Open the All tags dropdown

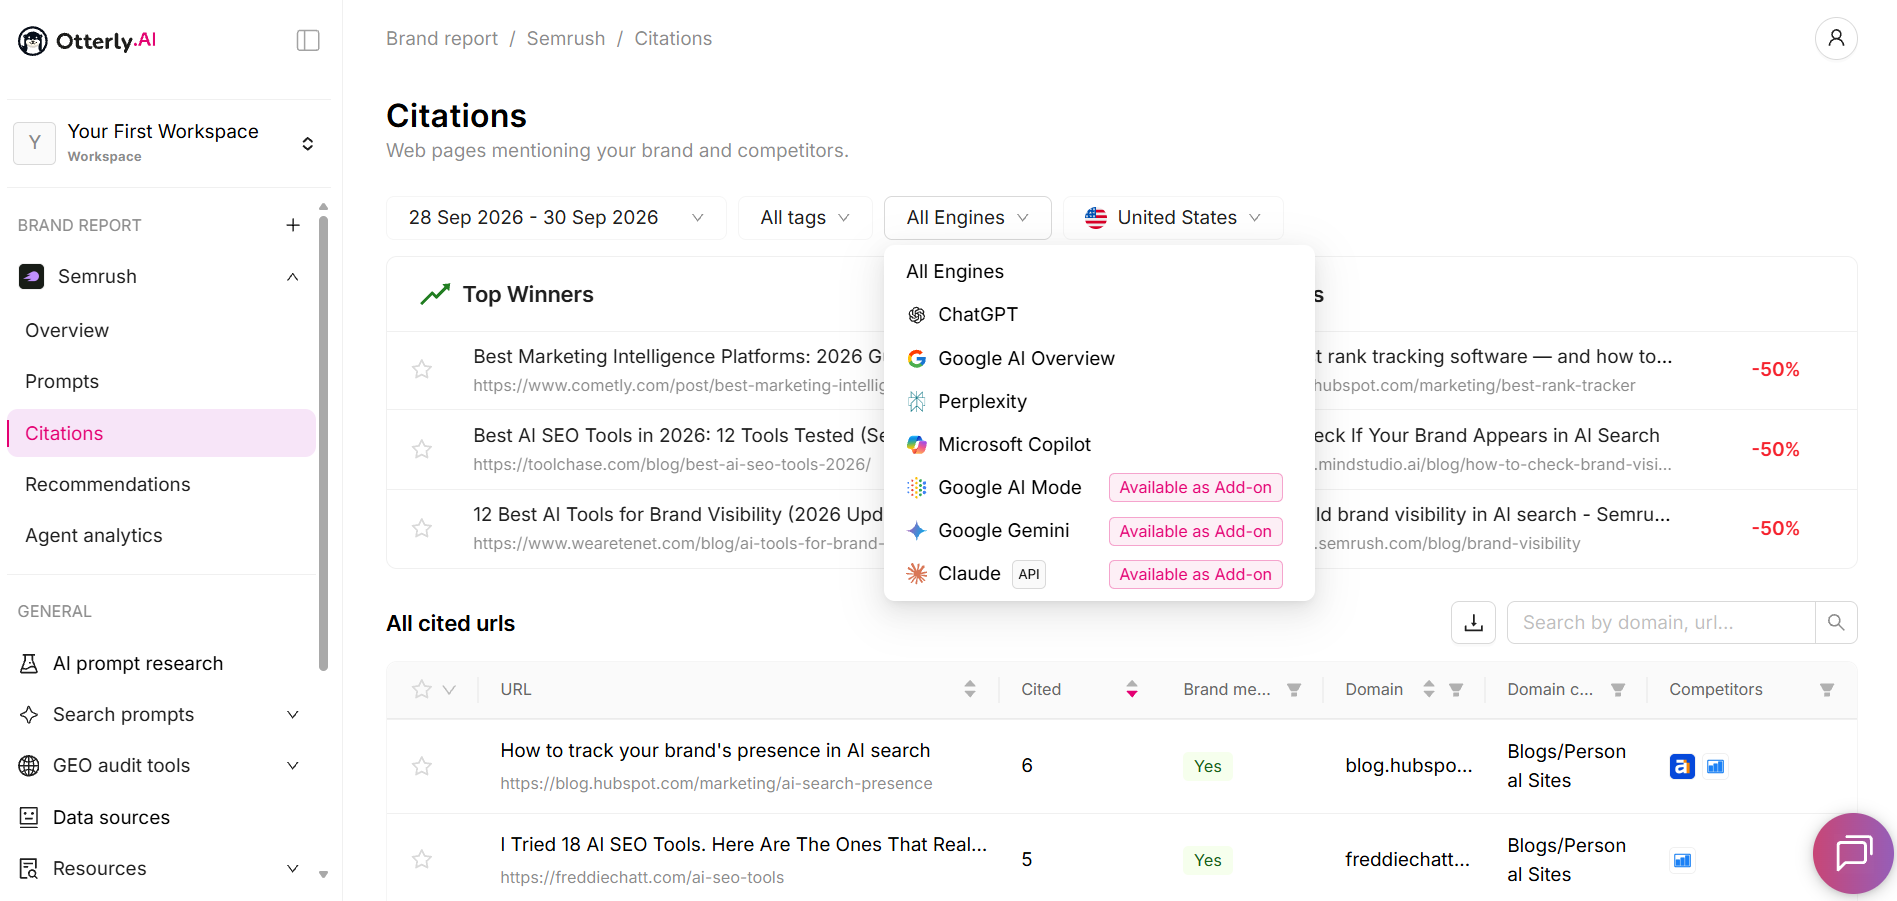tap(805, 218)
